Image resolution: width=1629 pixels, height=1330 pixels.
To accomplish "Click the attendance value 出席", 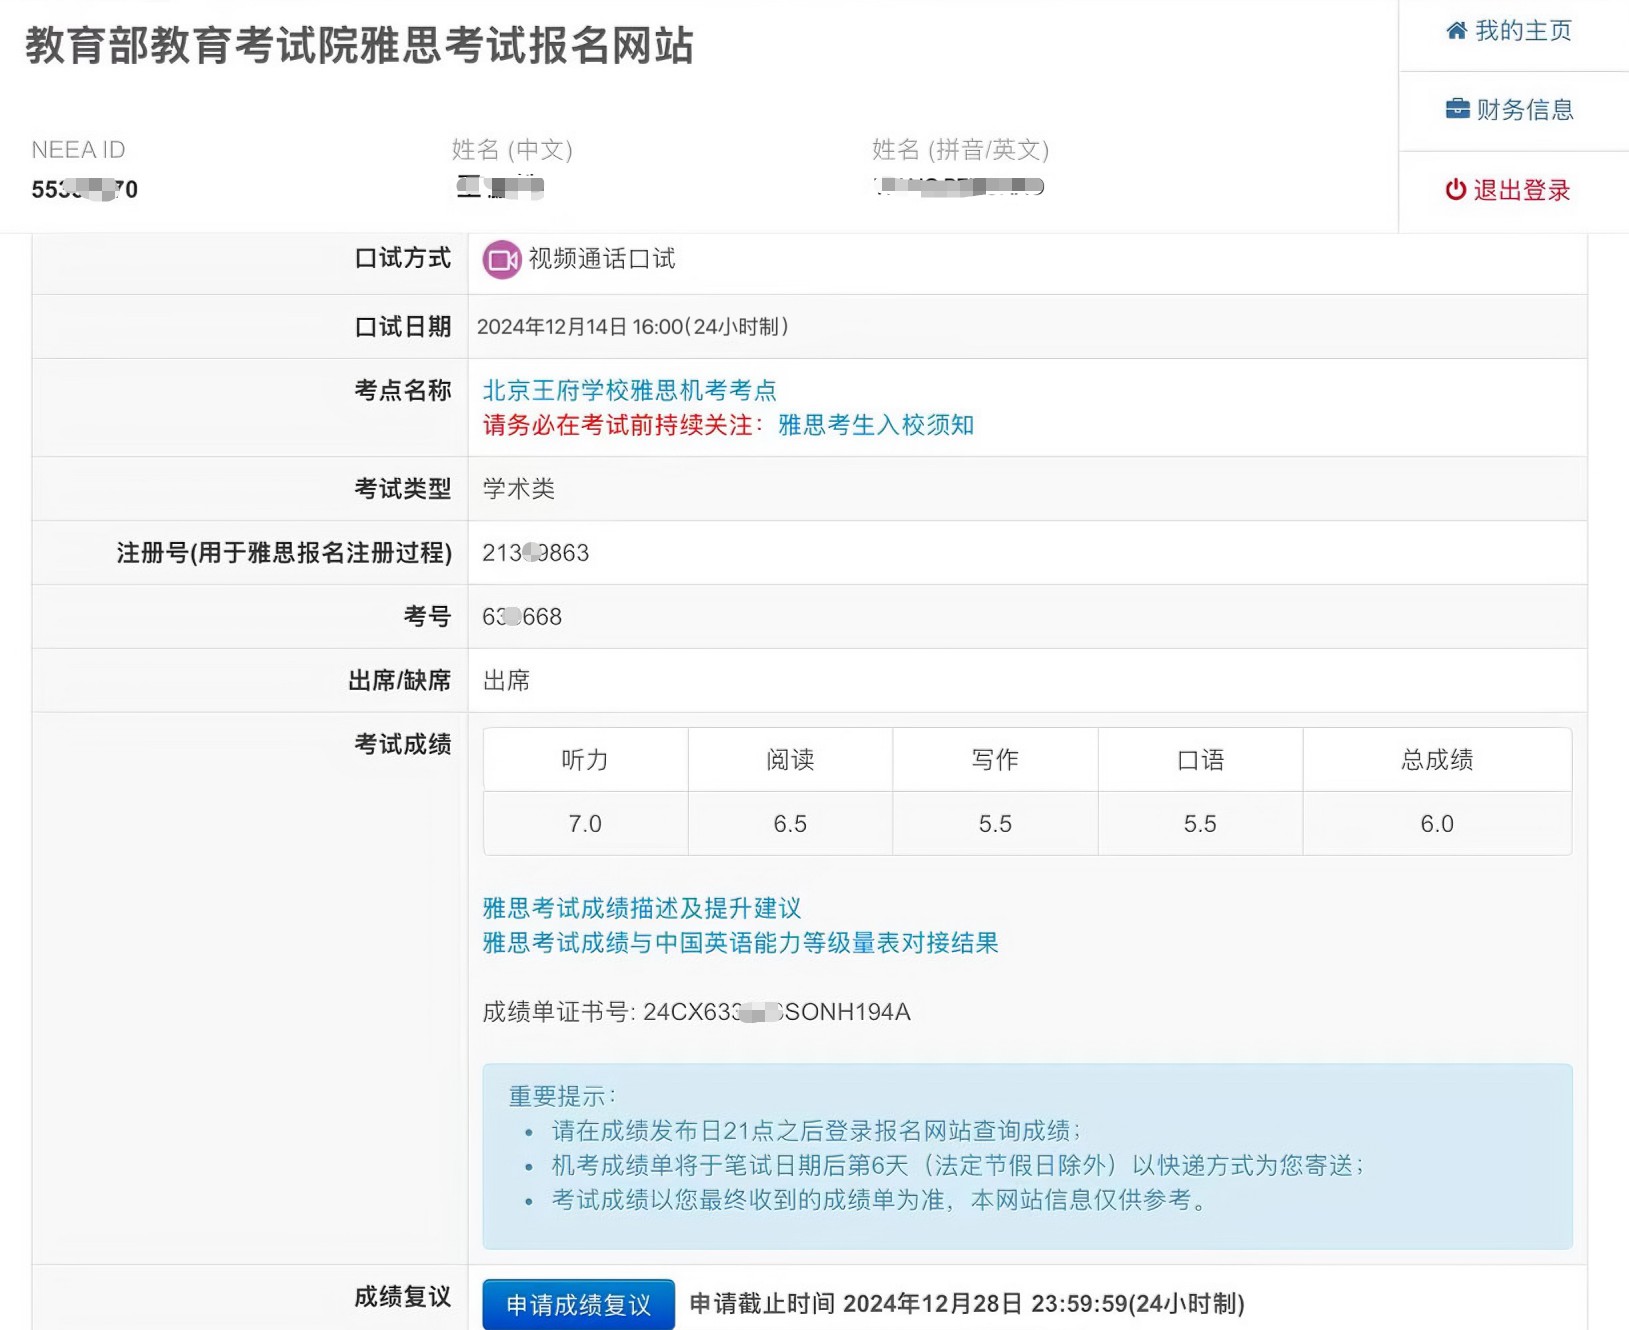I will click(507, 681).
